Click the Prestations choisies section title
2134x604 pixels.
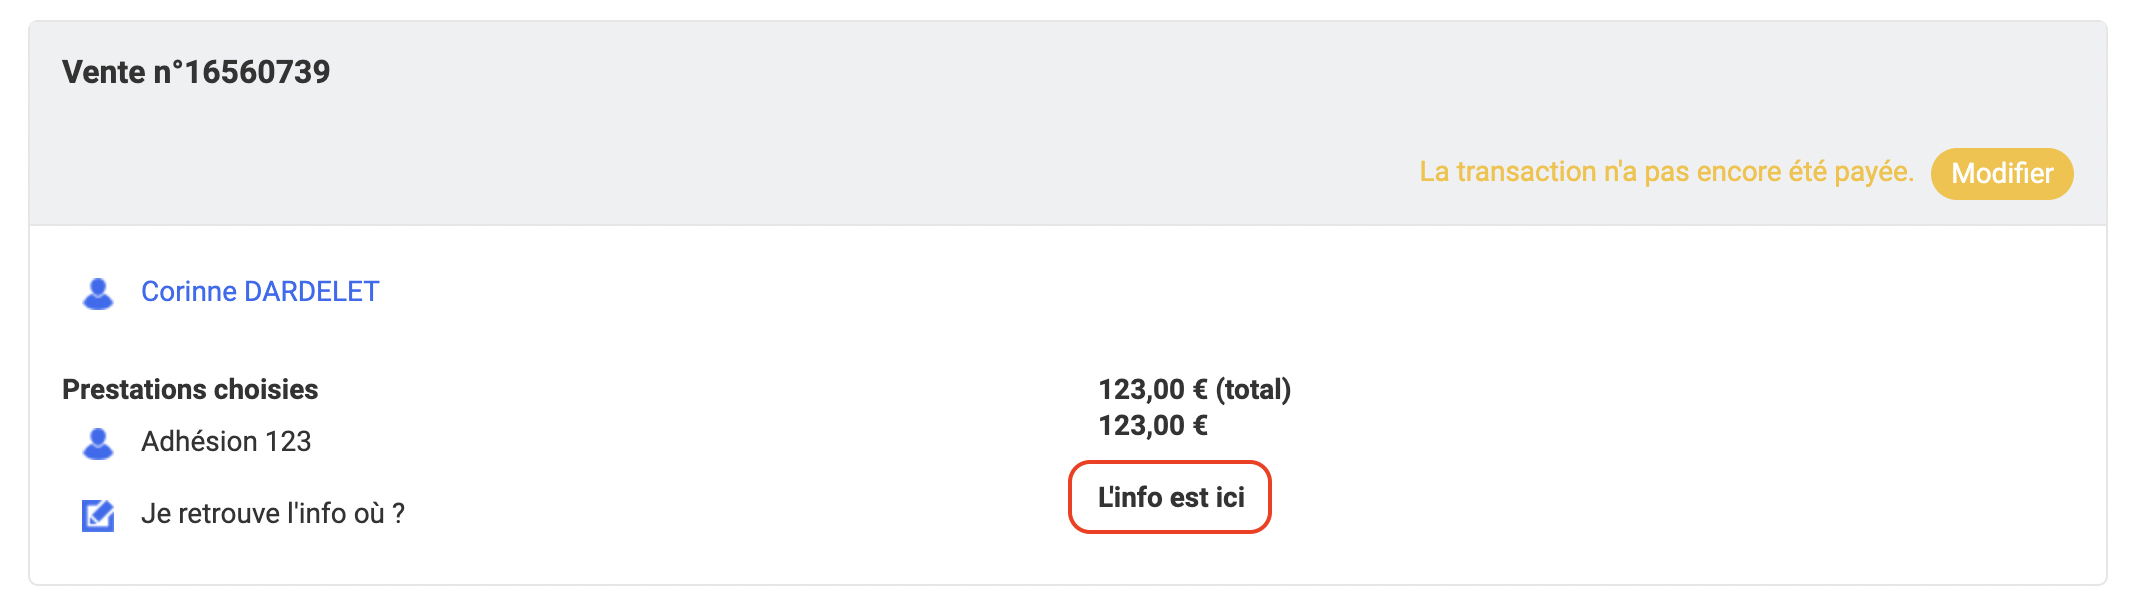(190, 389)
